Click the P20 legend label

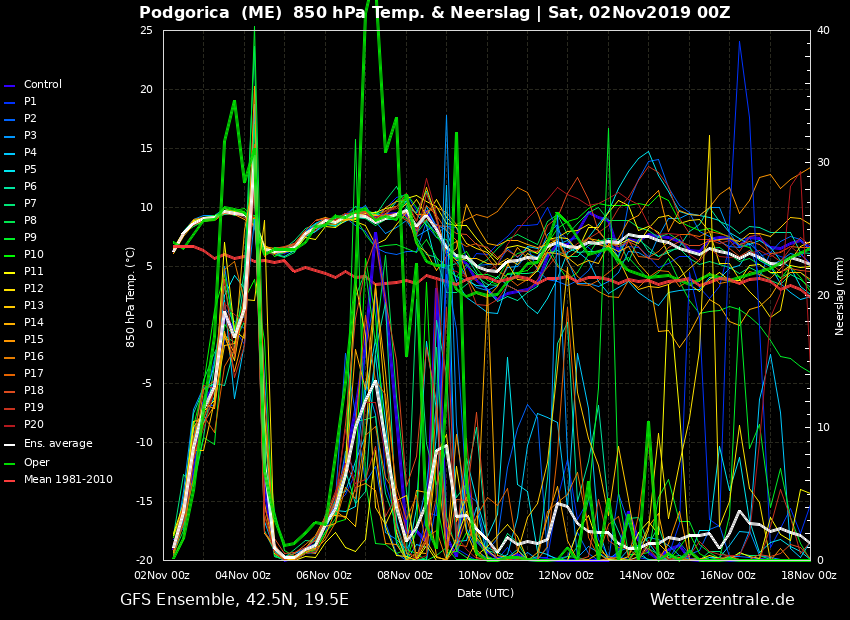[34, 424]
